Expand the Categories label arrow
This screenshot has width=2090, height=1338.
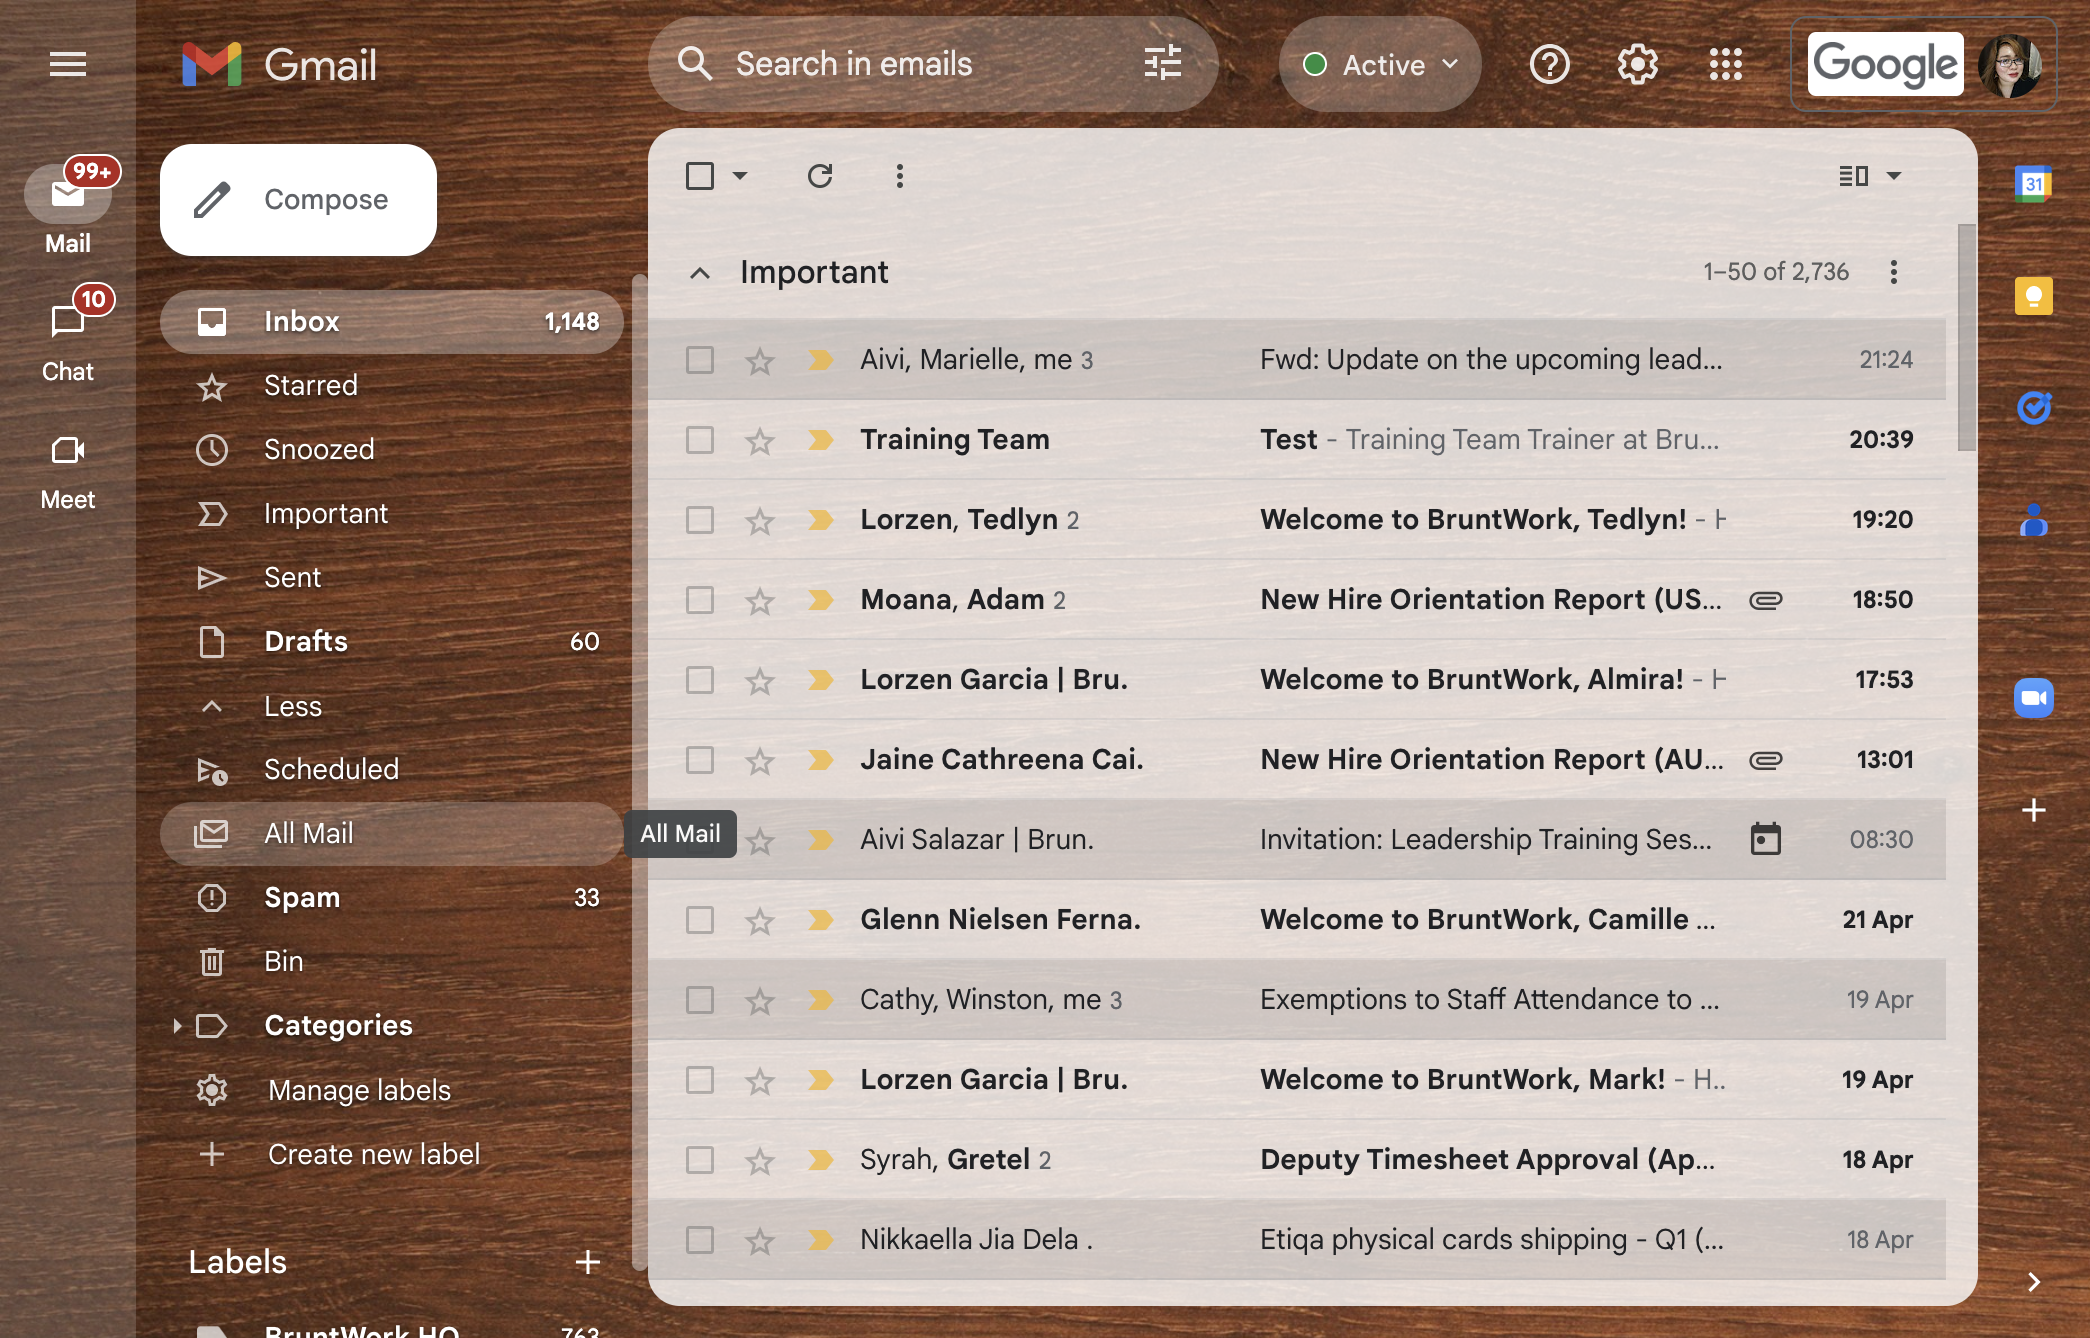tap(177, 1026)
